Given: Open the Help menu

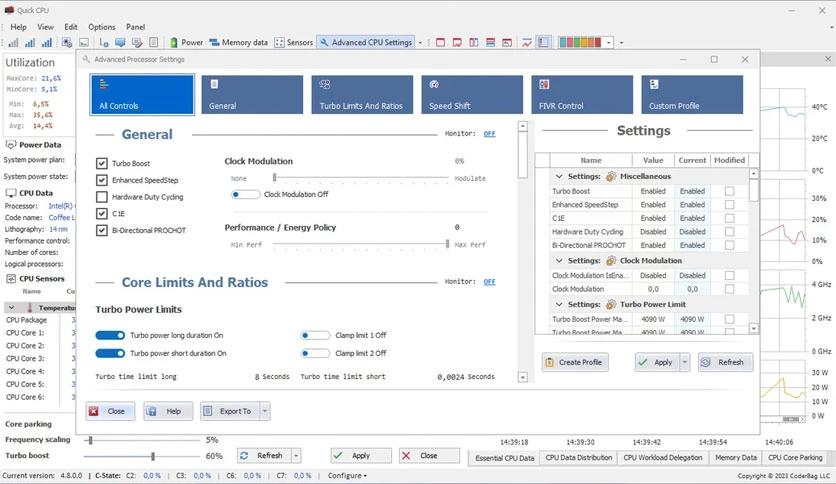Looking at the screenshot, I should pos(18,27).
